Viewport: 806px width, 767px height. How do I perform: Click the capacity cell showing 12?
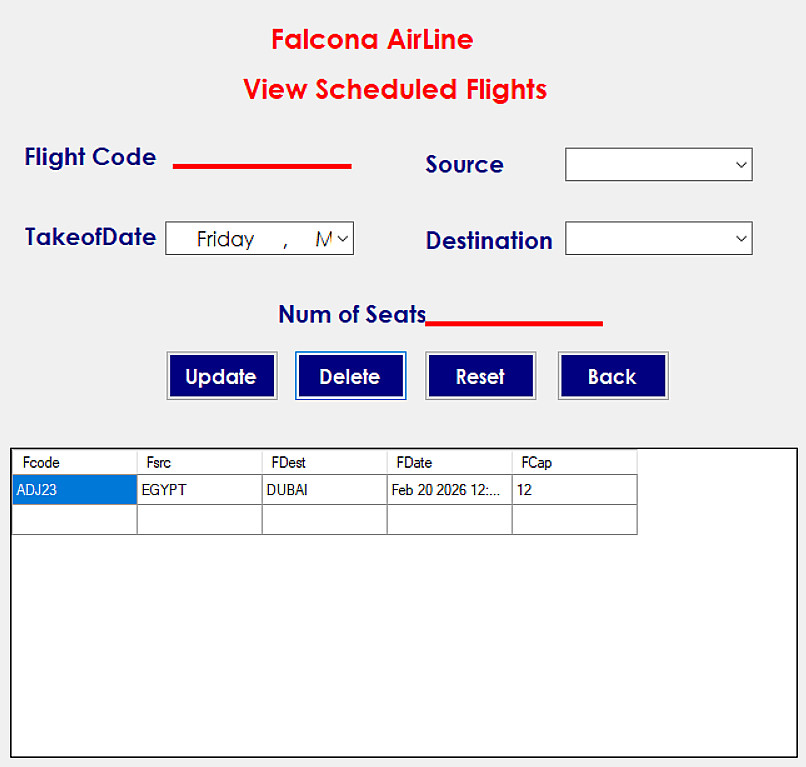pyautogui.click(x=574, y=490)
